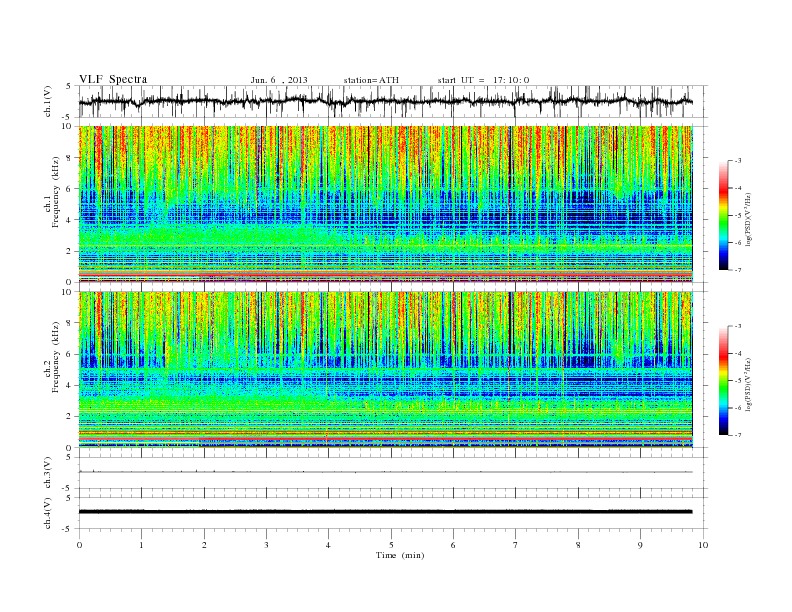Click inside the ch.2 spectrogram panel
The width and height of the screenshot is (792, 612).
tap(385, 370)
